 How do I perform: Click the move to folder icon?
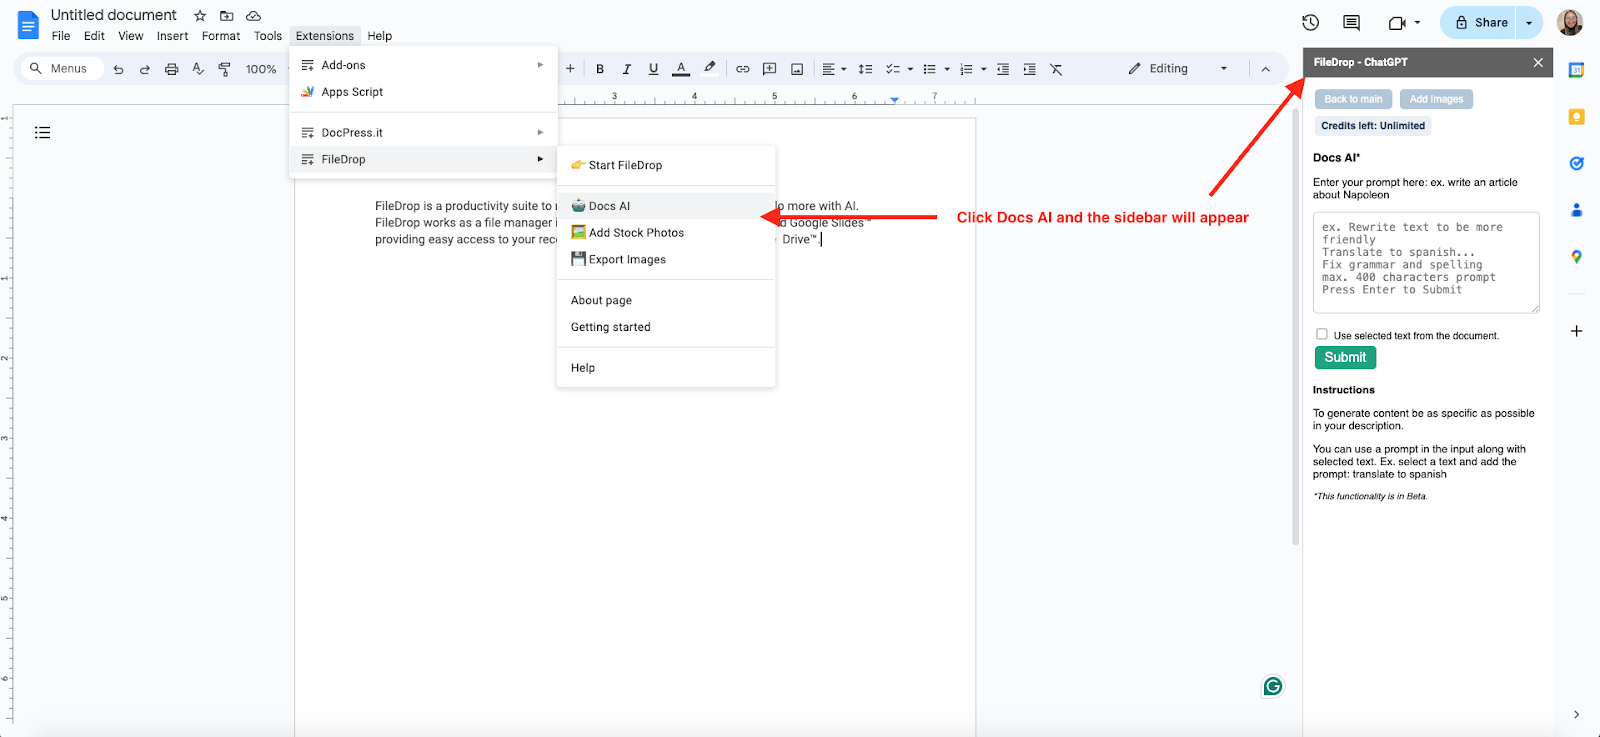[x=227, y=16]
